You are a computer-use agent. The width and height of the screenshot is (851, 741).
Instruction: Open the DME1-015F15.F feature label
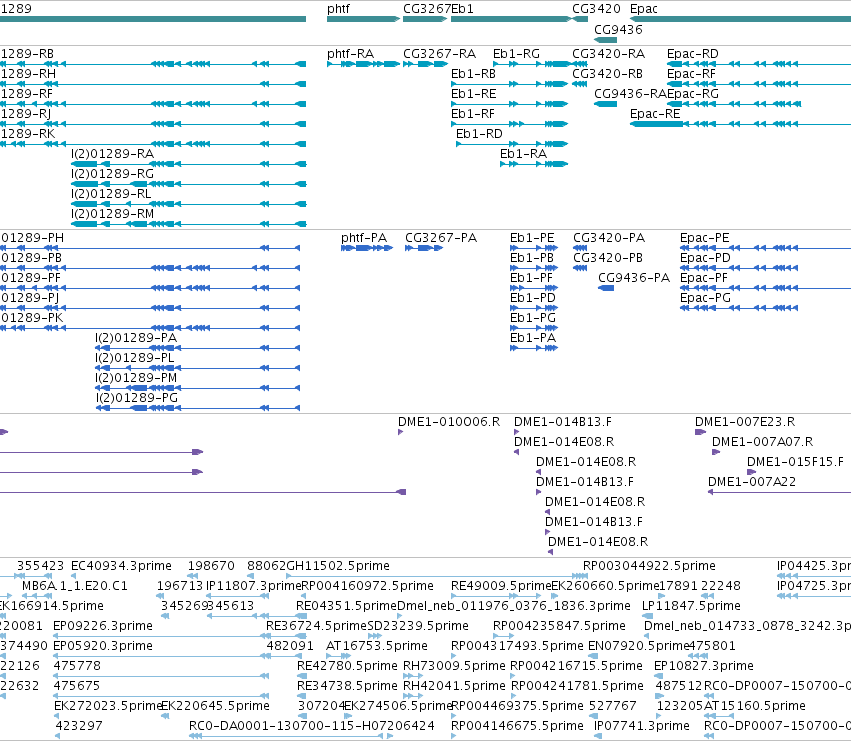[795, 462]
